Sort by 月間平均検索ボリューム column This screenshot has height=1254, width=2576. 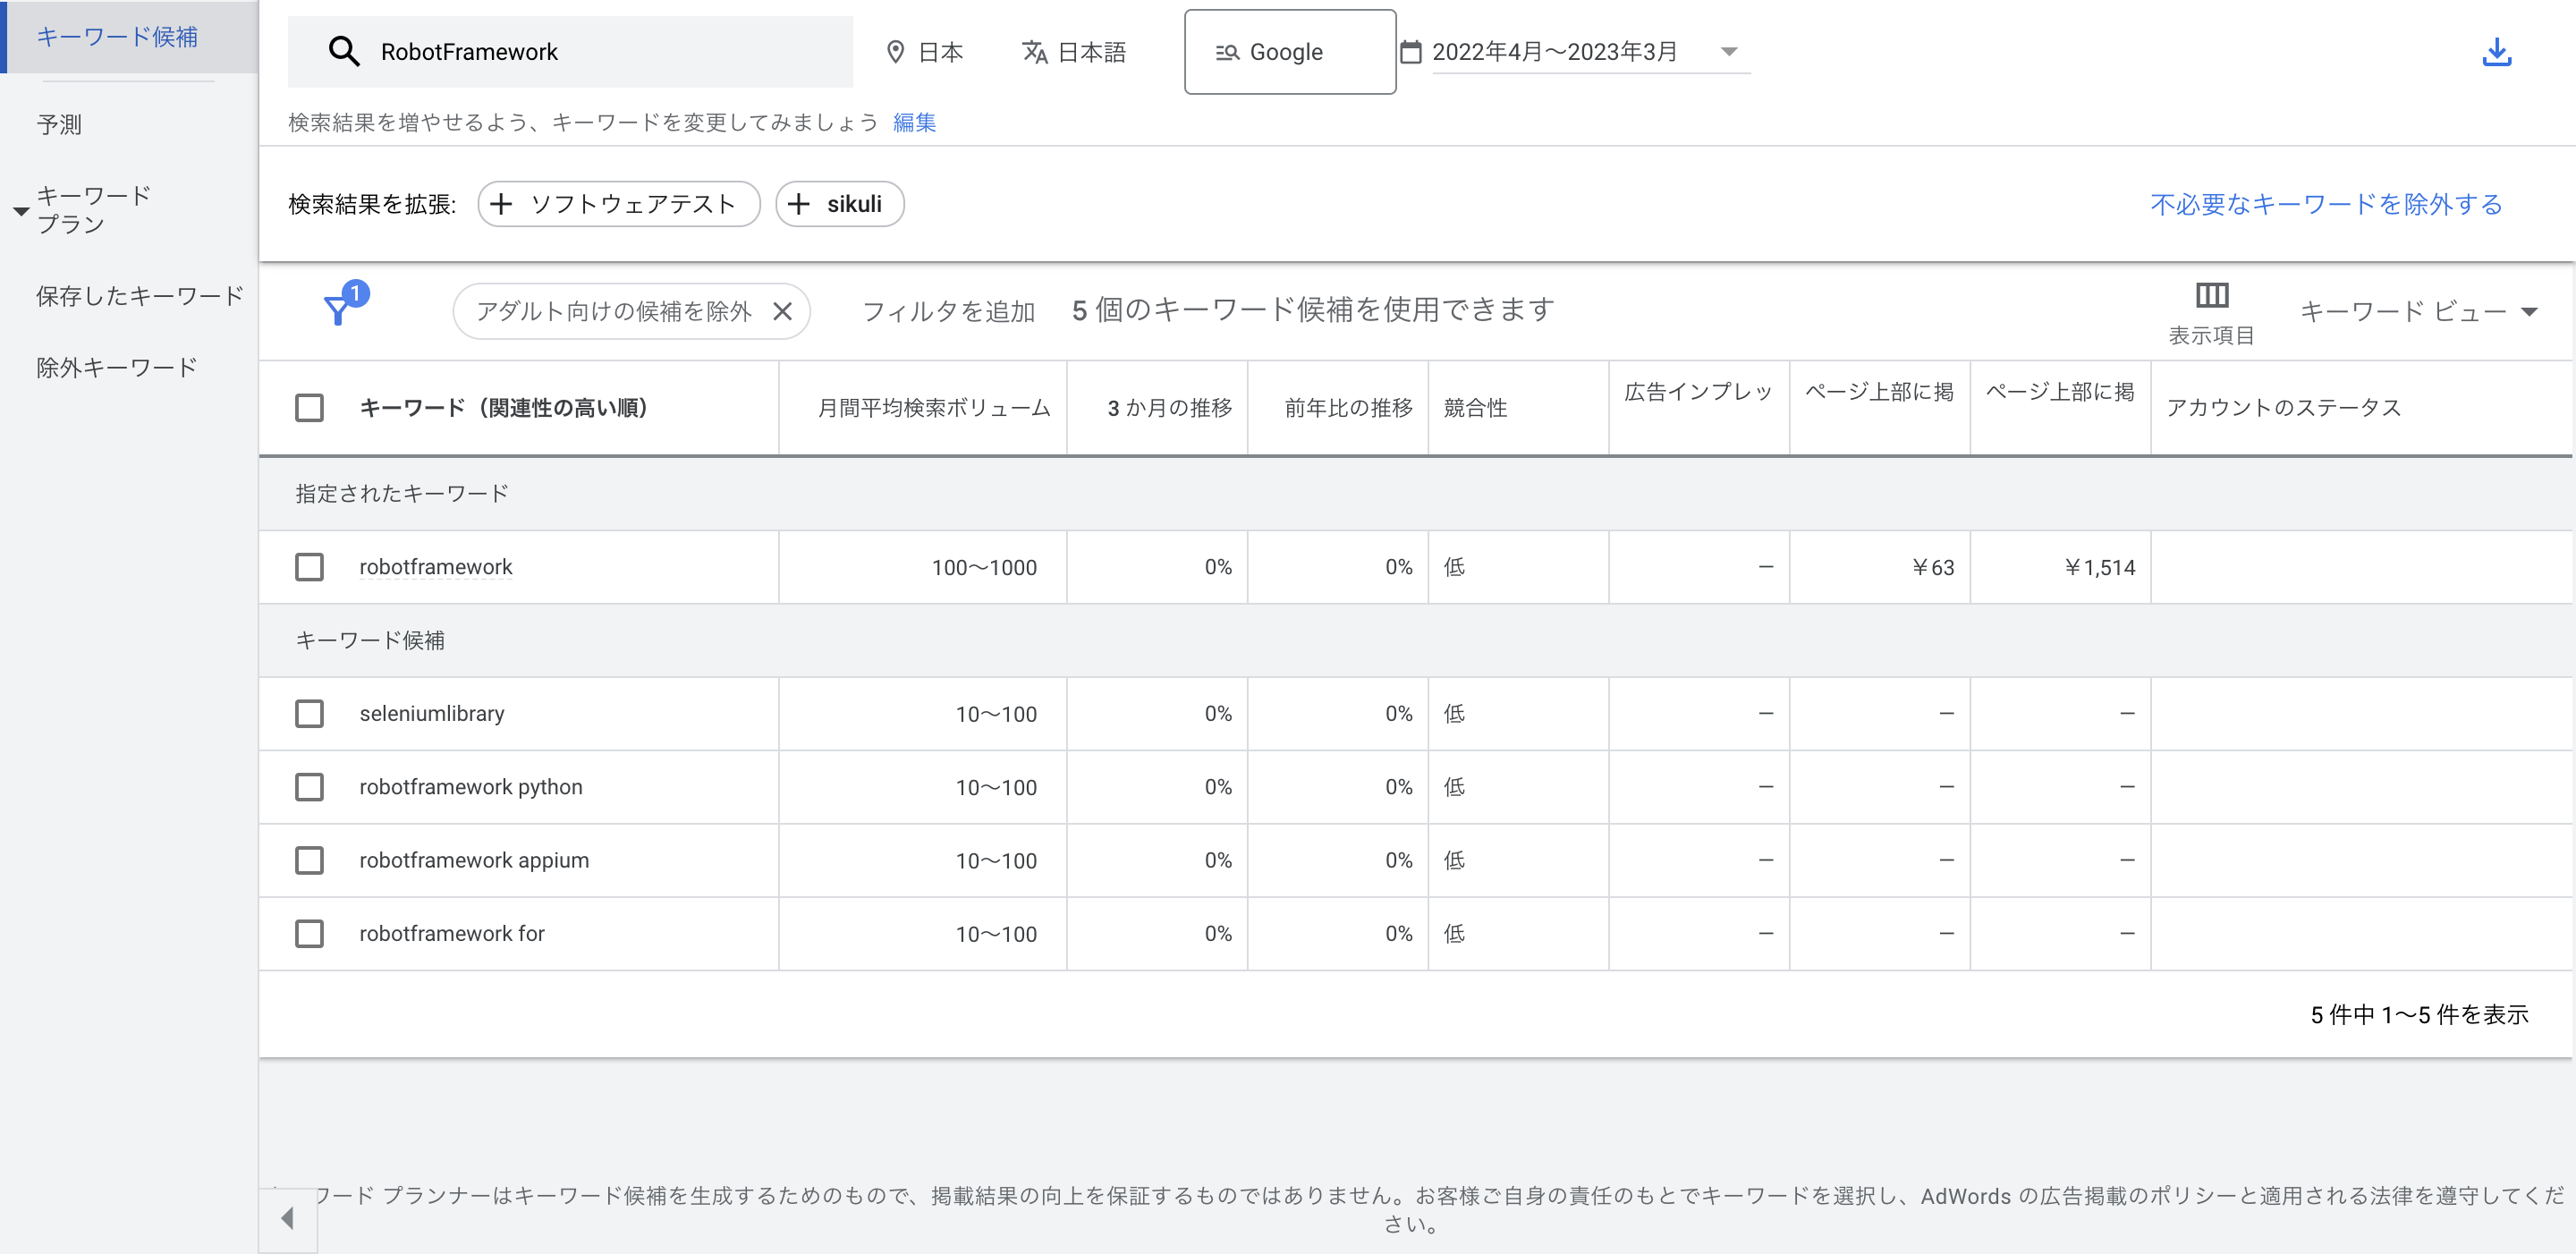(x=933, y=408)
